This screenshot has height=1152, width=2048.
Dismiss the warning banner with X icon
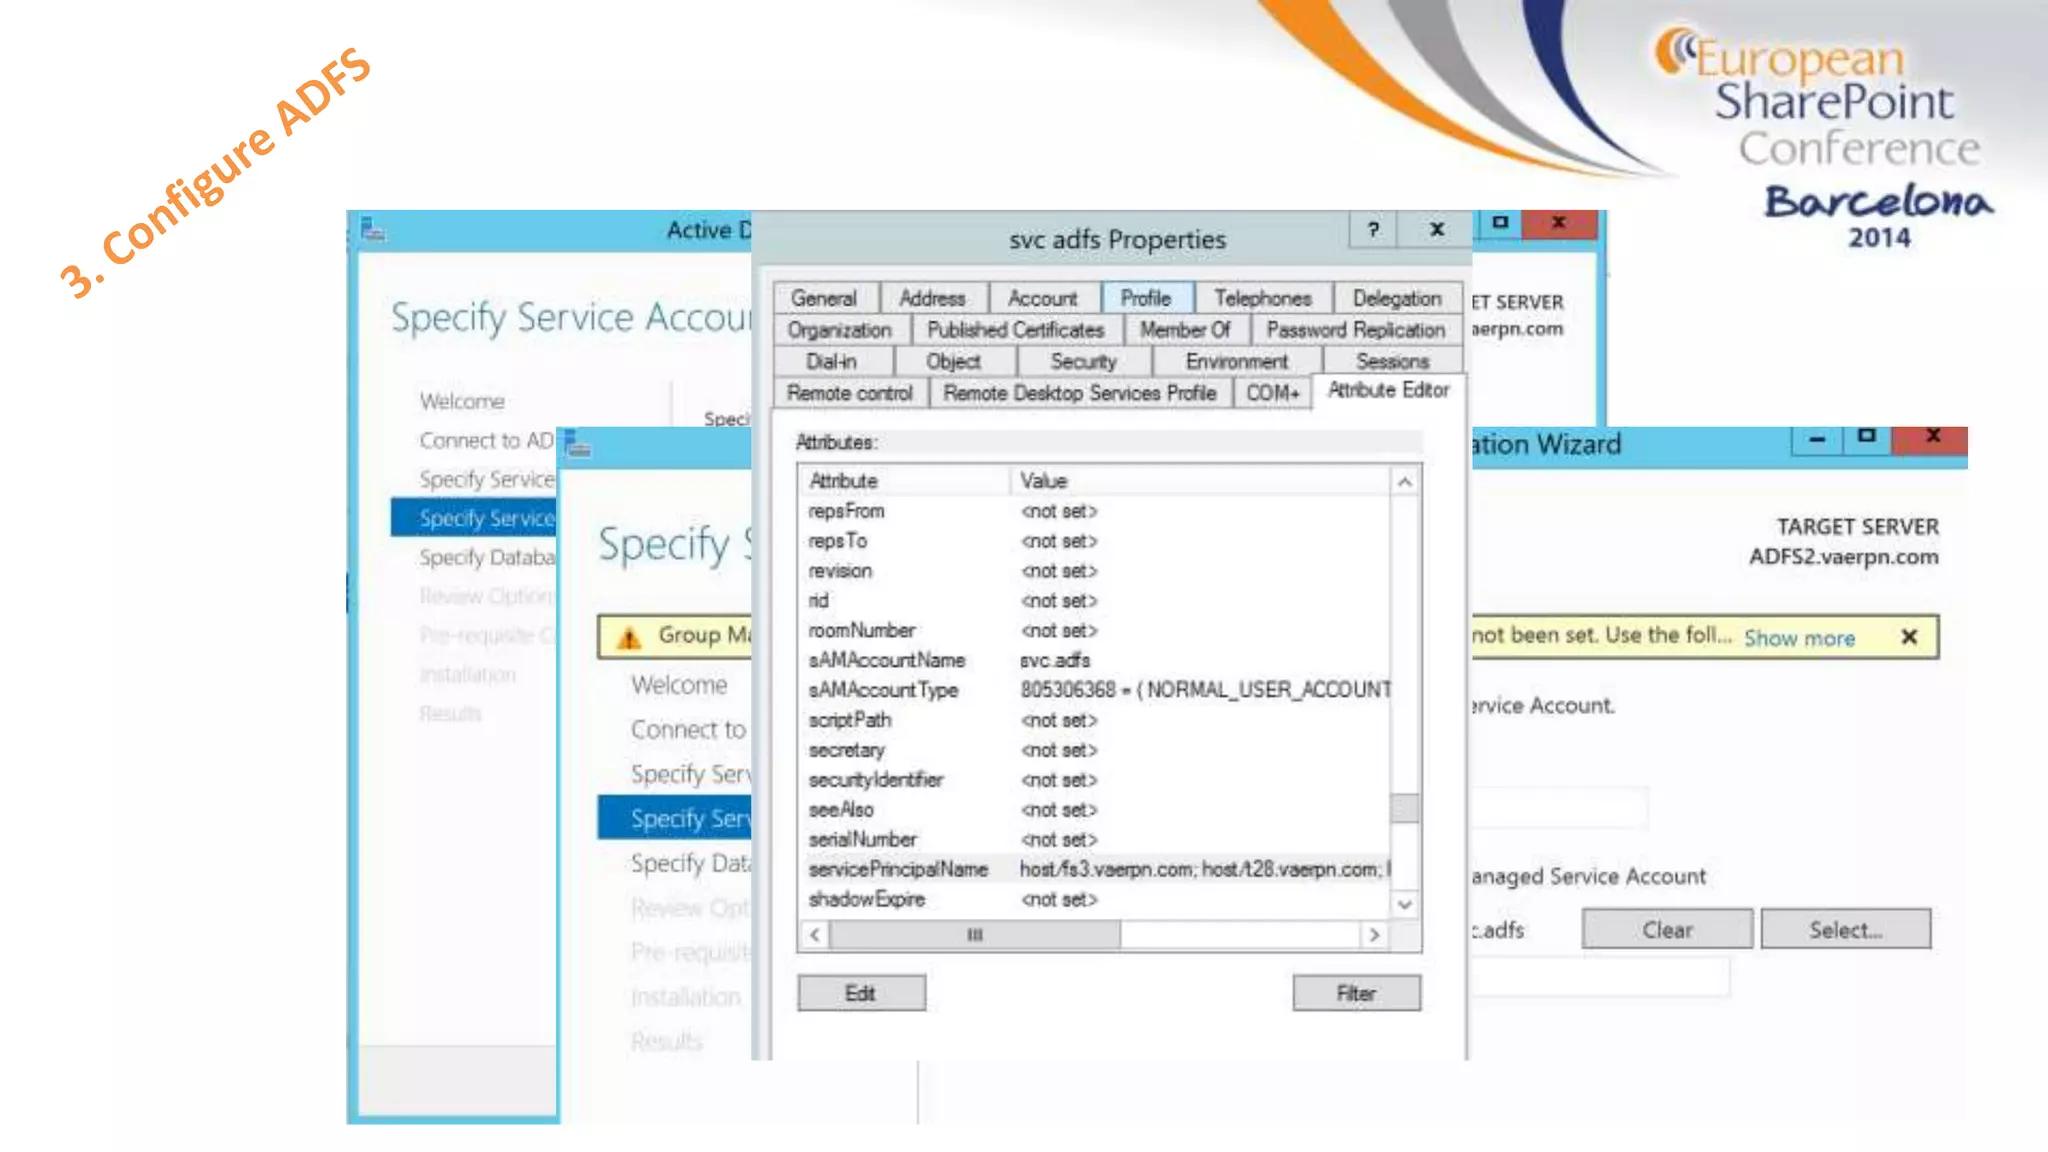coord(1908,637)
